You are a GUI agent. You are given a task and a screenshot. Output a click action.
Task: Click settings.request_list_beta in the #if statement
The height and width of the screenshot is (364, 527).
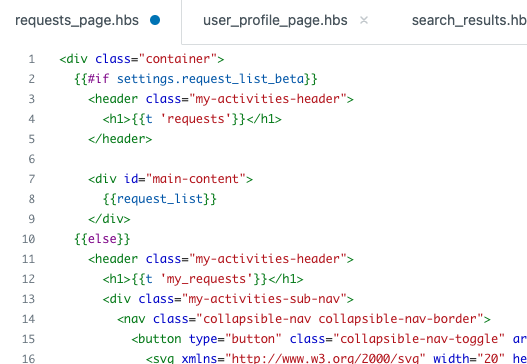210,79
